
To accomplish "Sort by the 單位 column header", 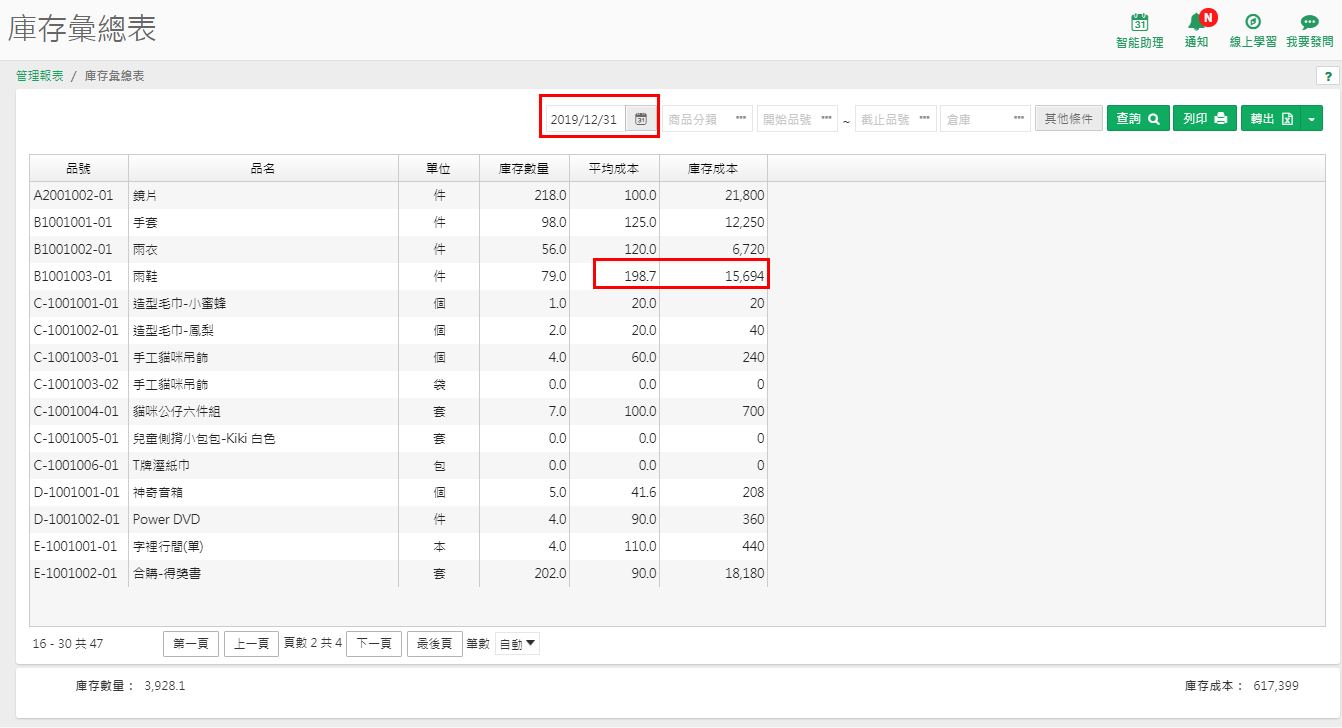I will (439, 168).
